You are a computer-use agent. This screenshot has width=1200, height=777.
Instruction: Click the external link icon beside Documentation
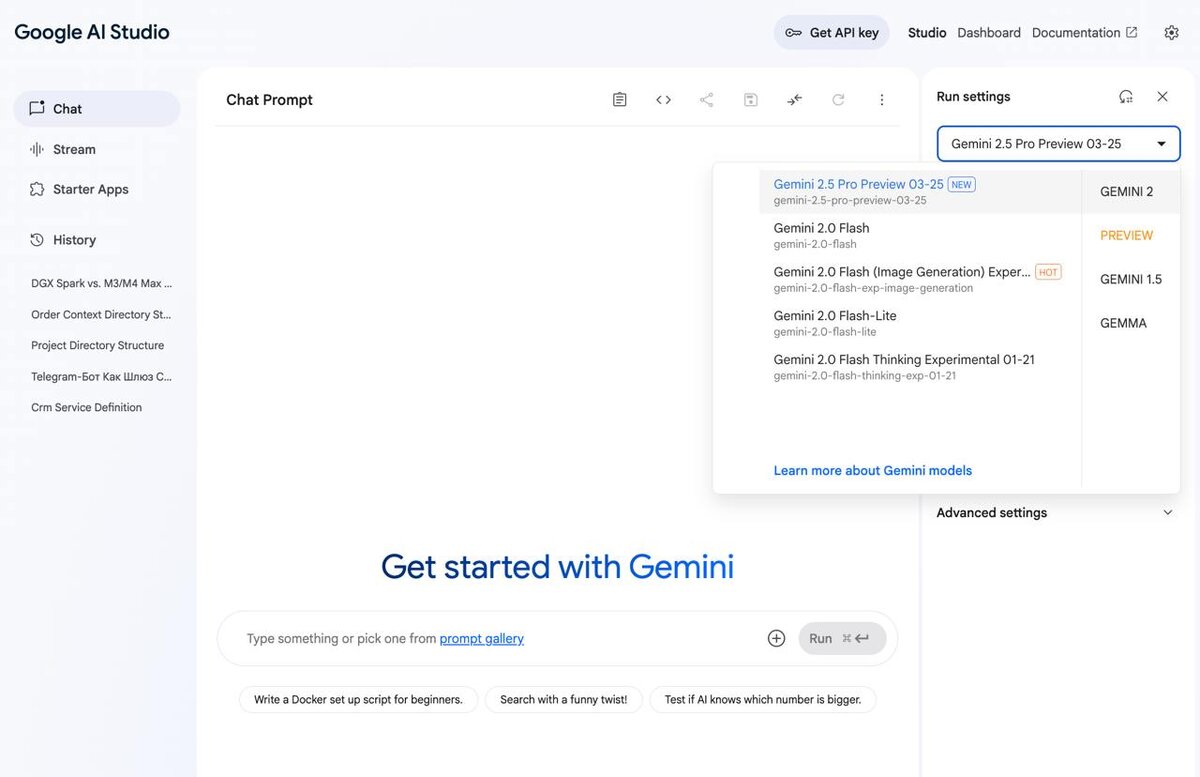pyautogui.click(x=1132, y=32)
